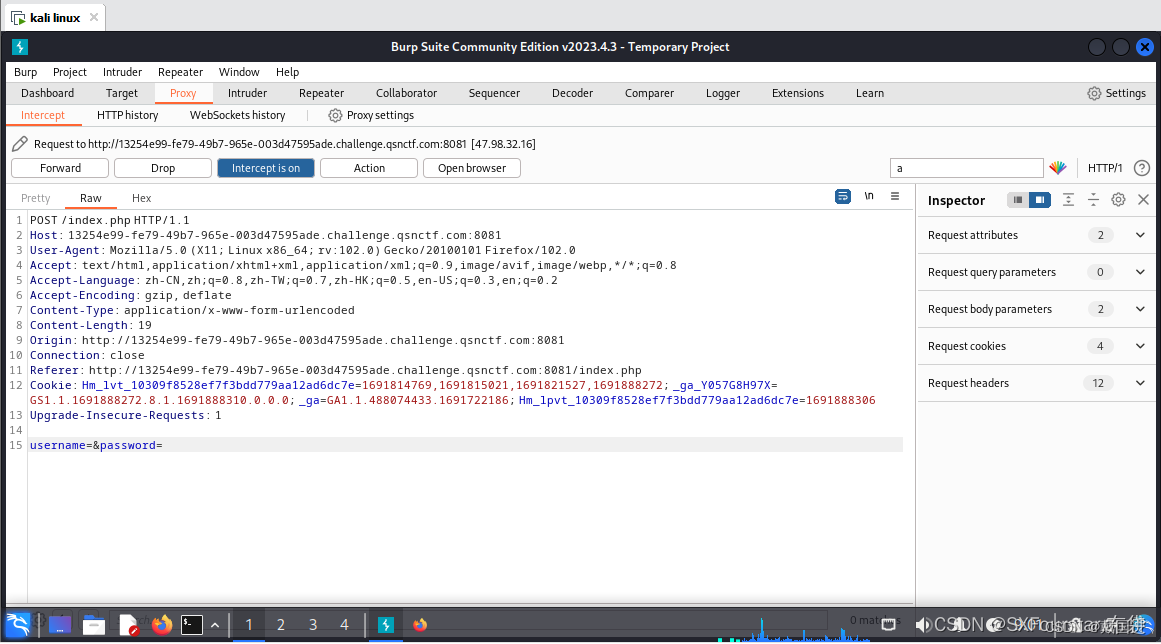The image size is (1161, 644).
Task: Switch to the Extensions tab
Action: click(x=797, y=93)
